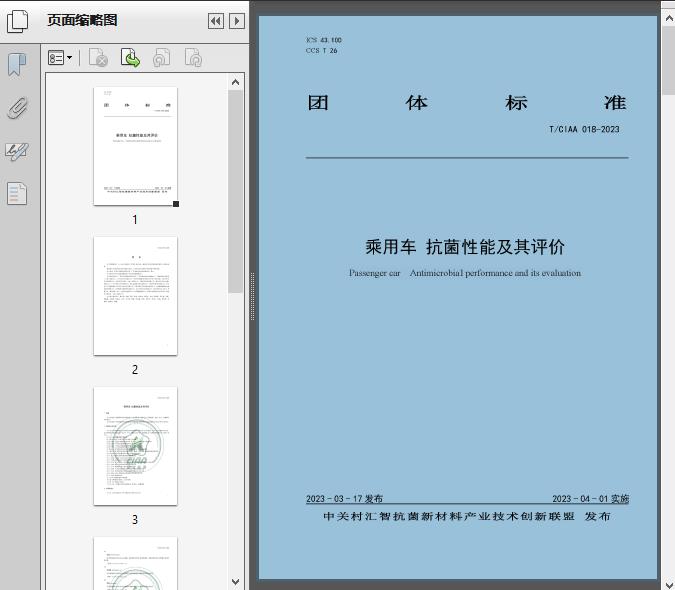Click the publisher line '中关村汇智抗菌新材料产业技术创新联盟'
This screenshot has width=675, height=590.
click(x=449, y=516)
